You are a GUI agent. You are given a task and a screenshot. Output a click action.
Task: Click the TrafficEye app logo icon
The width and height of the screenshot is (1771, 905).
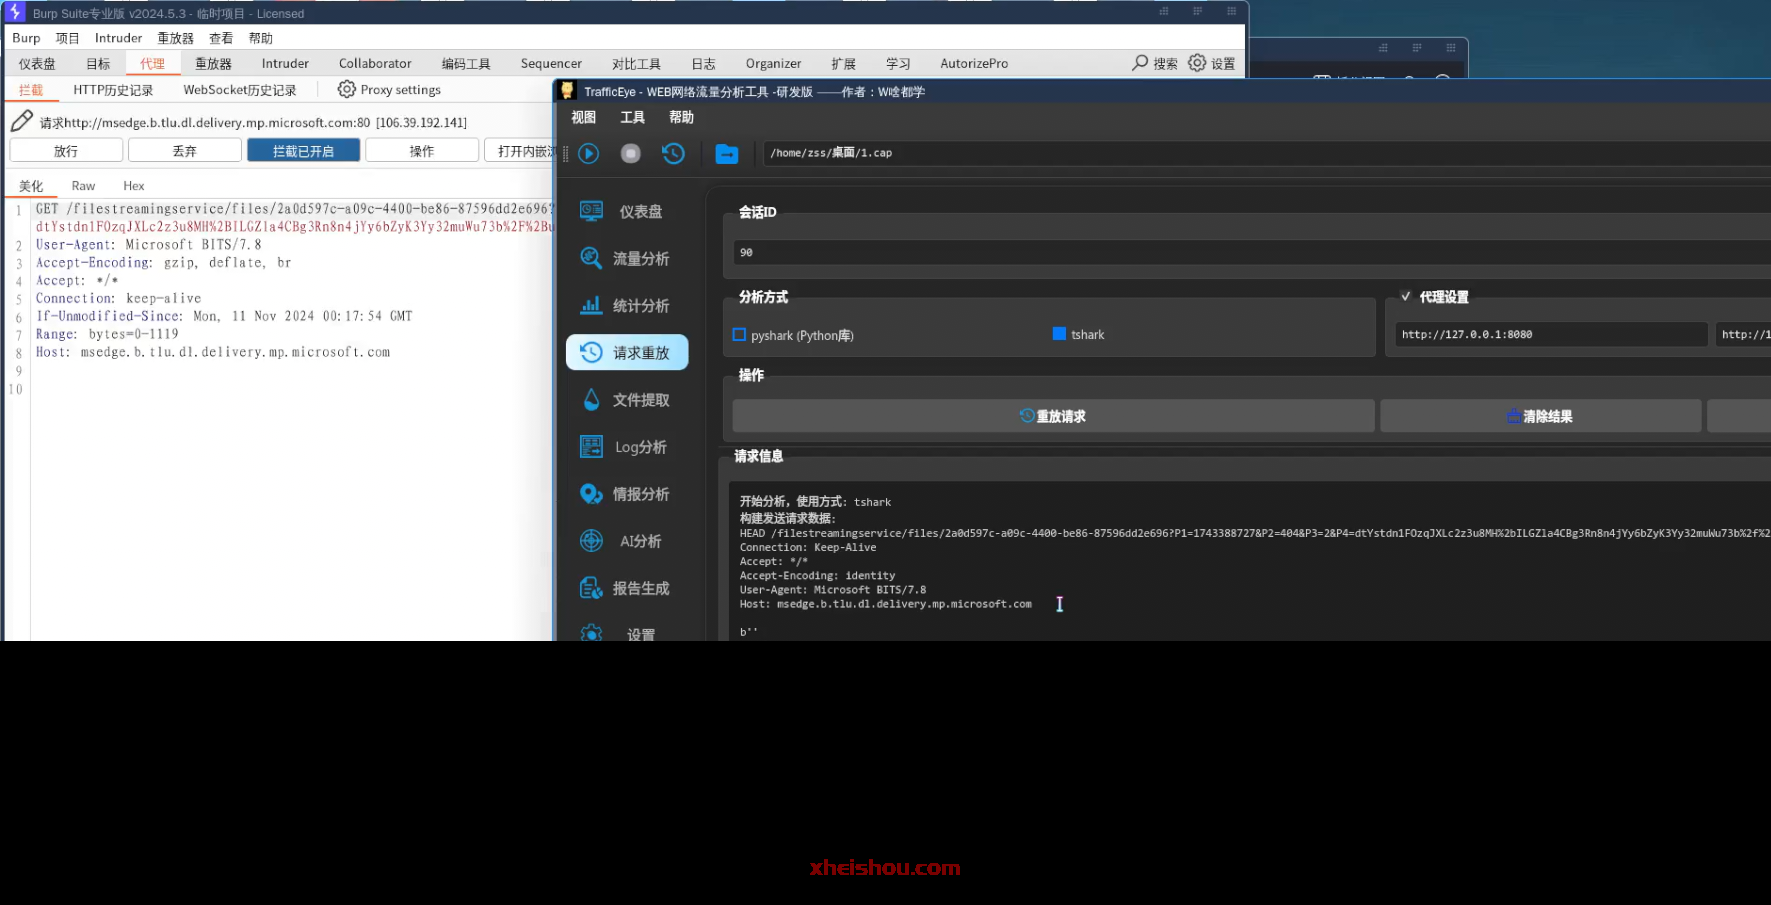click(567, 91)
